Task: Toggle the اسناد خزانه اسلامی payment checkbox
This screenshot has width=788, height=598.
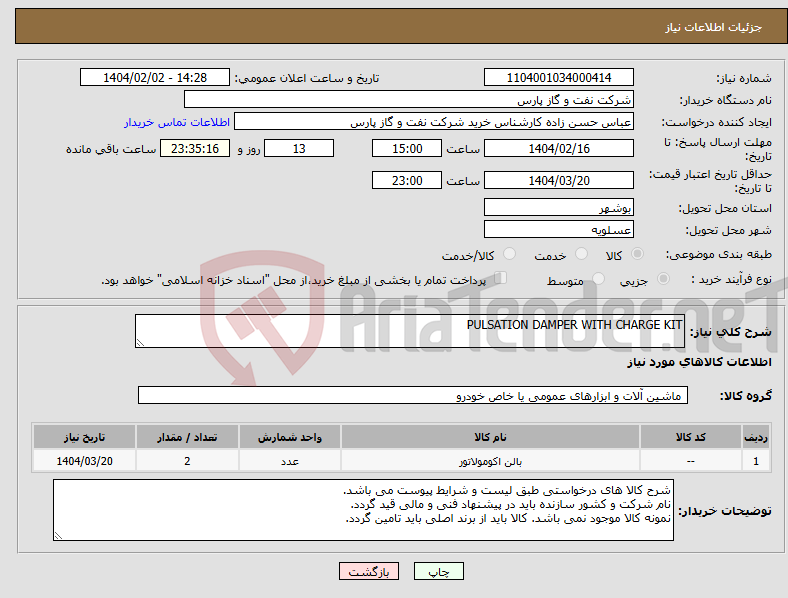Action: [x=501, y=278]
